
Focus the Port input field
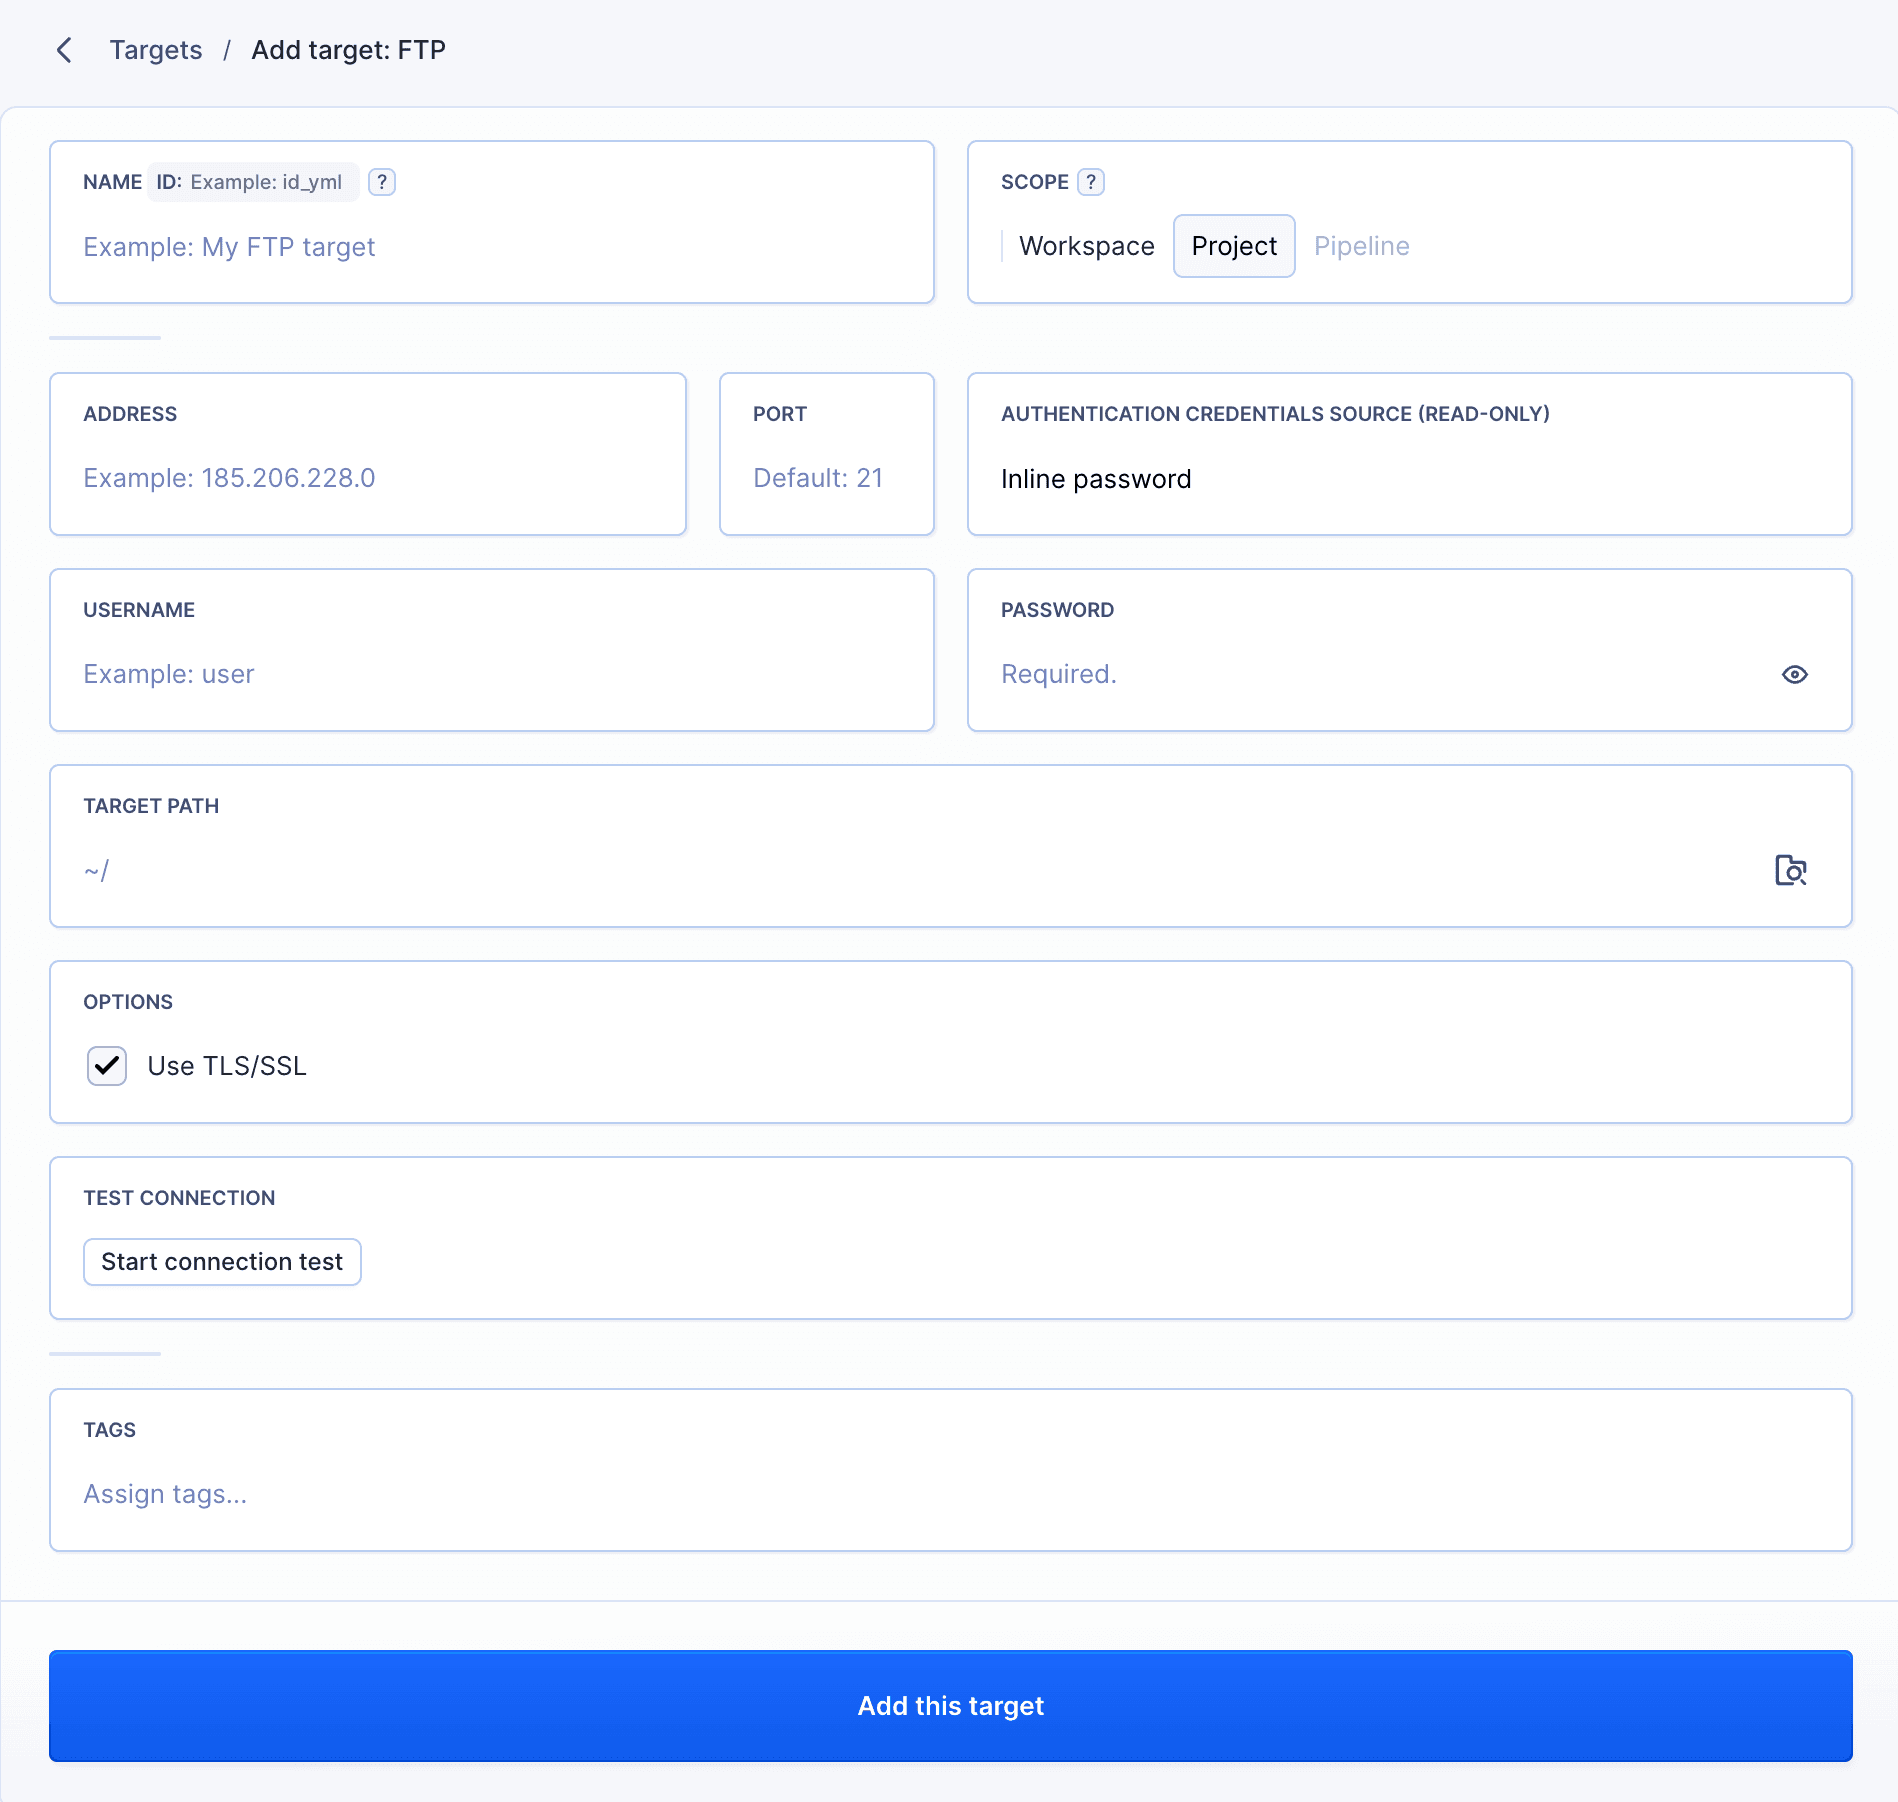click(x=826, y=478)
